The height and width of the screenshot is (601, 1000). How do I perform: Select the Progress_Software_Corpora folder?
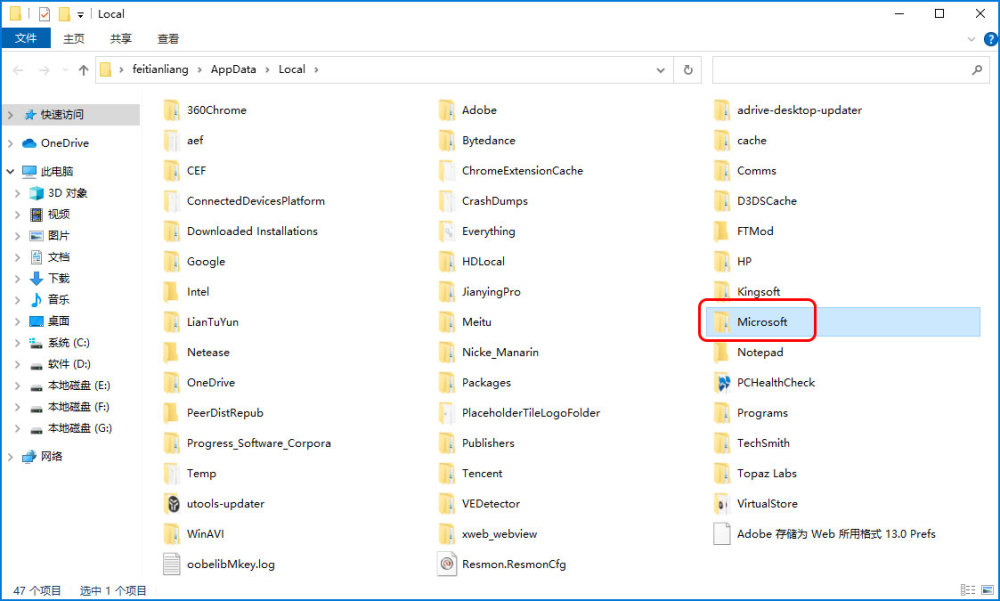click(258, 443)
